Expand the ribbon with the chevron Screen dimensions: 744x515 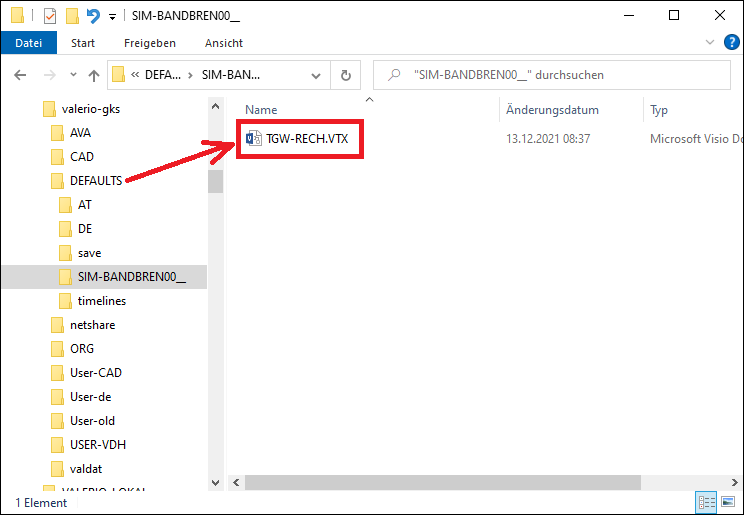(711, 43)
